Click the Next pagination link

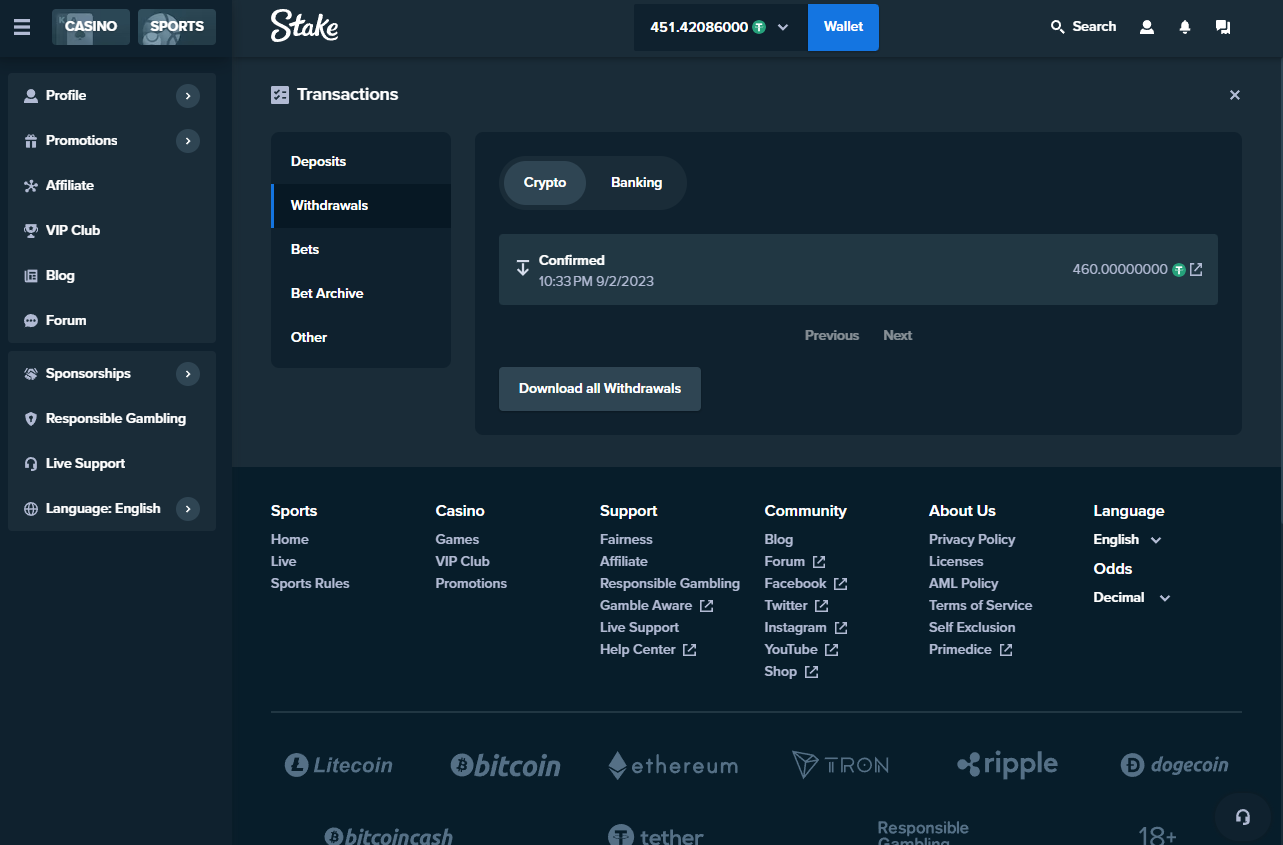pyautogui.click(x=897, y=336)
